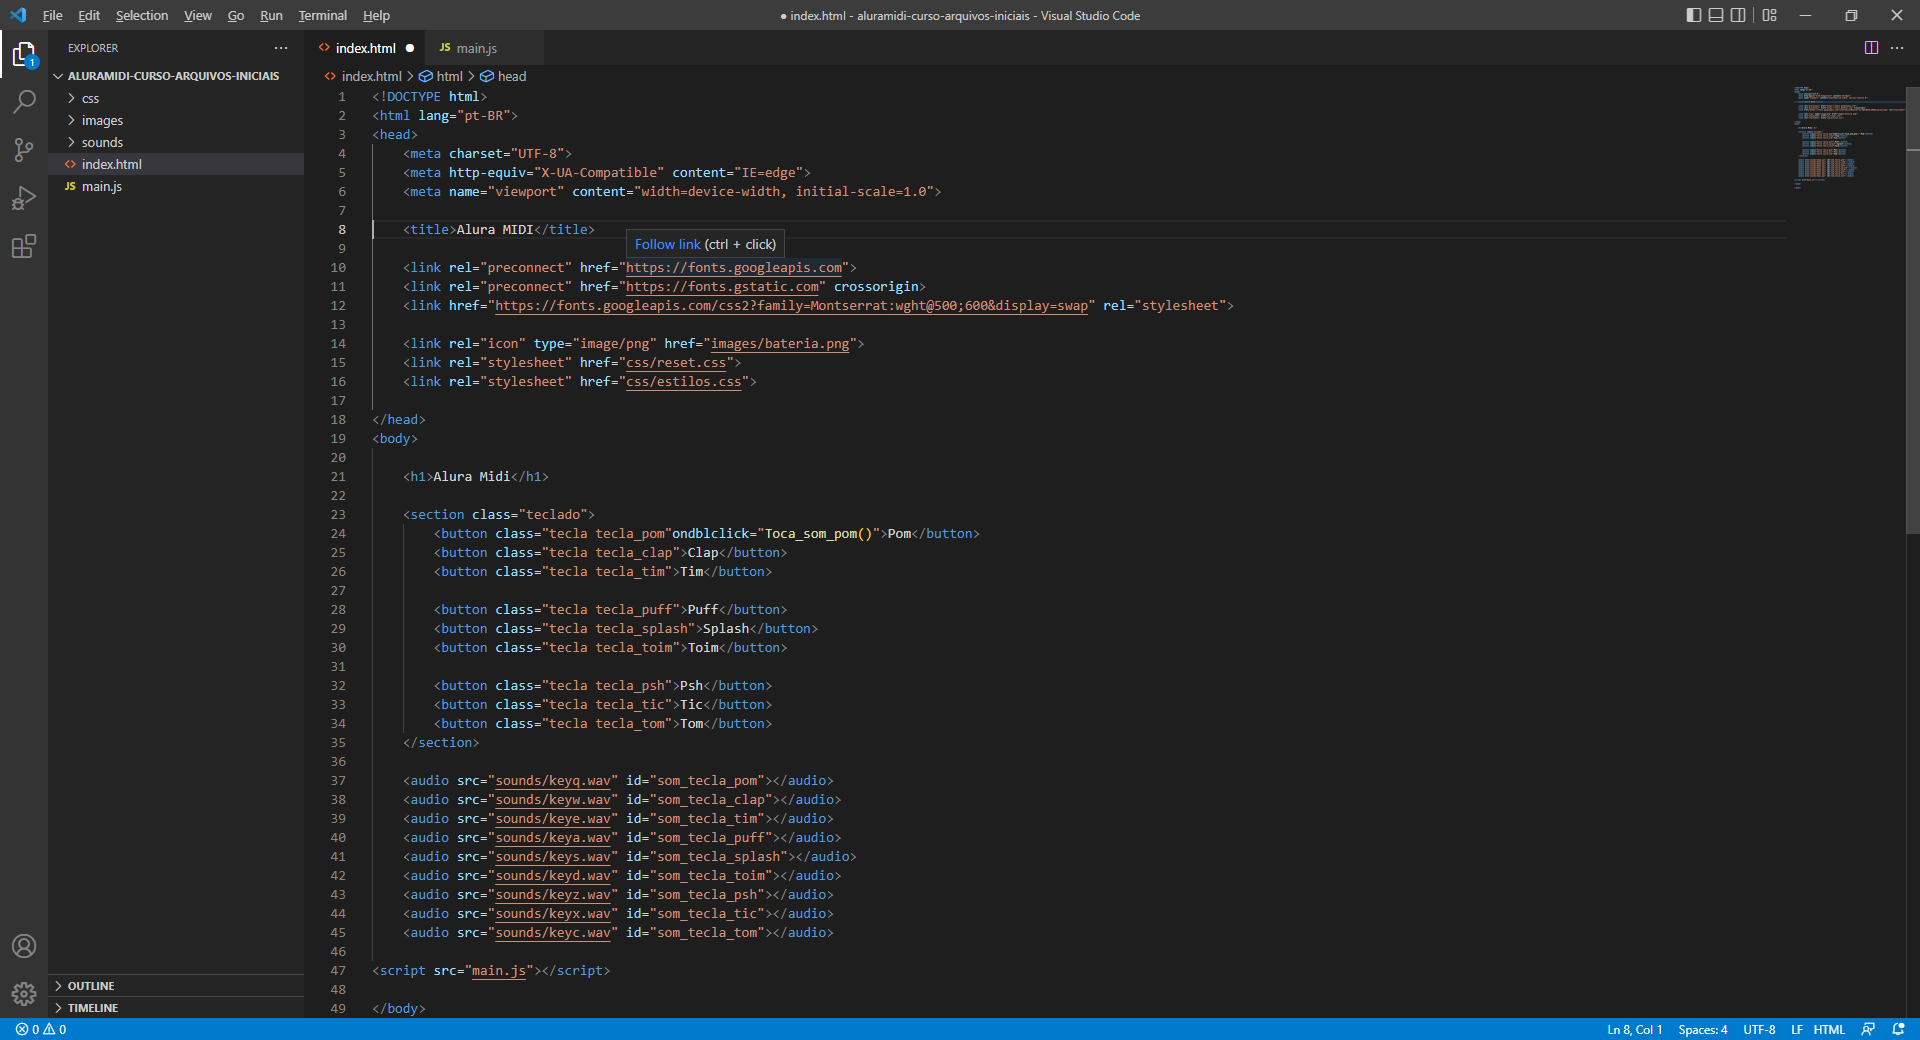Open the Extensions view icon
The height and width of the screenshot is (1040, 1920).
(x=24, y=246)
